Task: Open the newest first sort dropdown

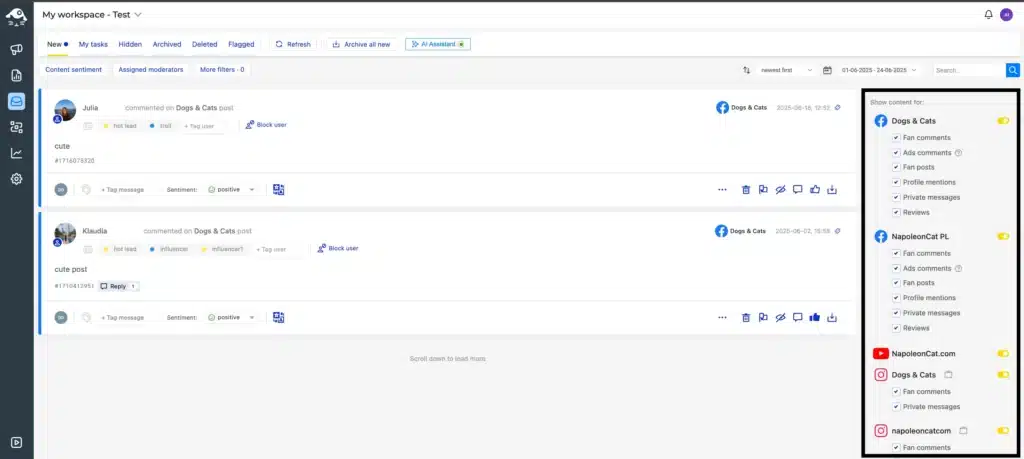Action: point(787,70)
